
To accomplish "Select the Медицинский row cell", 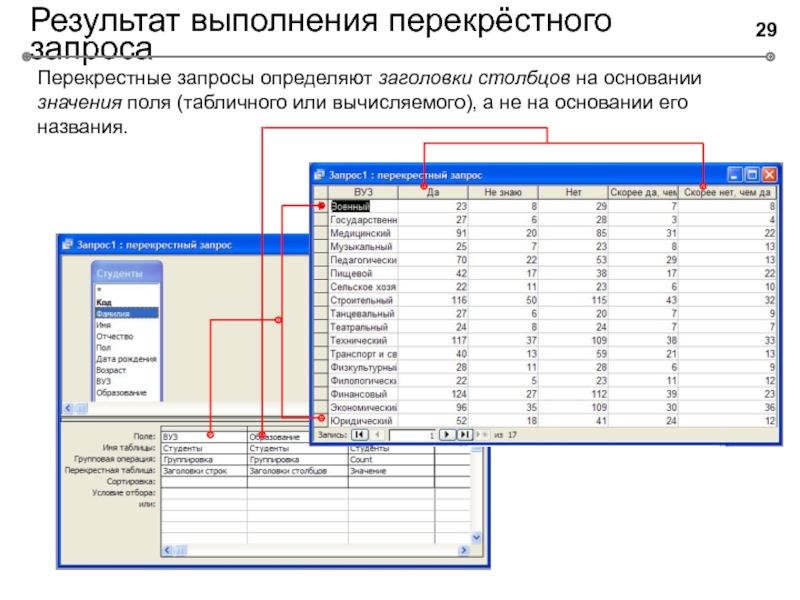I will point(363,233).
